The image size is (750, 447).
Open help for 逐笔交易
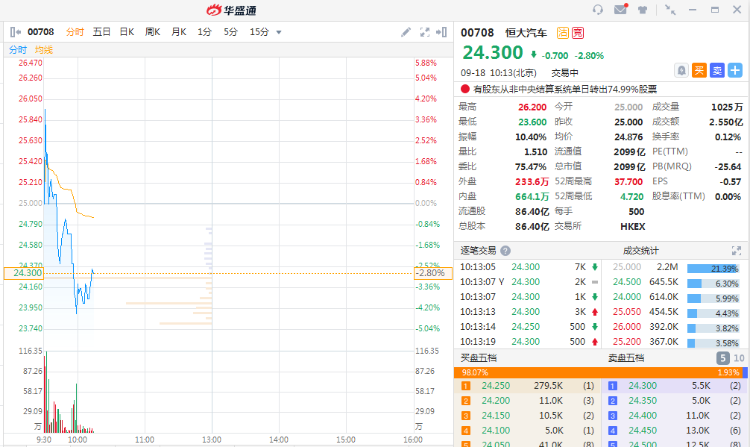505,251
